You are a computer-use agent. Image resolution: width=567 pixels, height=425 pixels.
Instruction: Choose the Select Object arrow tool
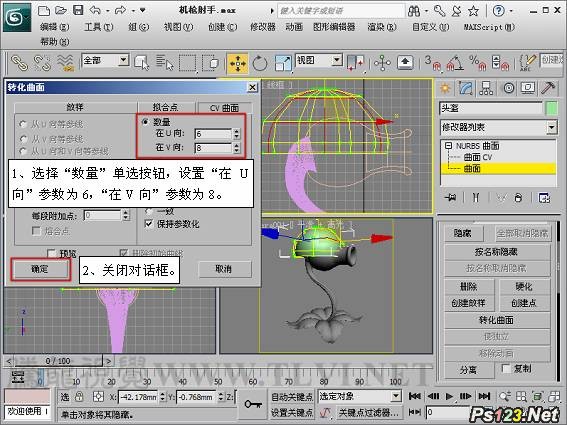pos(142,63)
